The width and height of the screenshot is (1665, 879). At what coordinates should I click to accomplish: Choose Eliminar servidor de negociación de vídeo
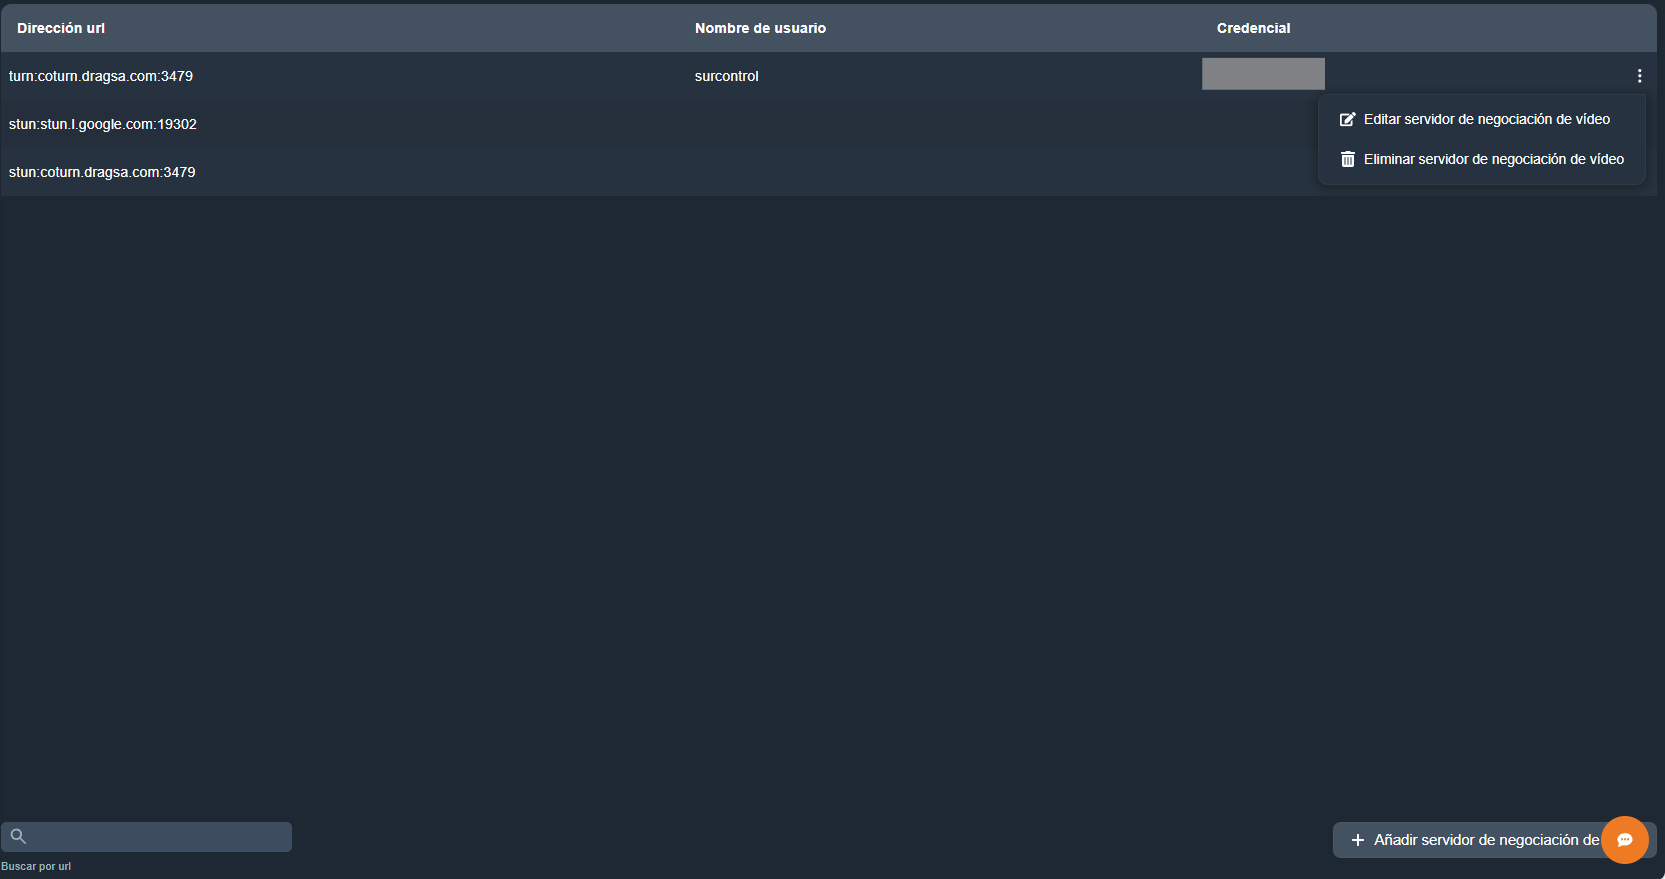pos(1493,160)
